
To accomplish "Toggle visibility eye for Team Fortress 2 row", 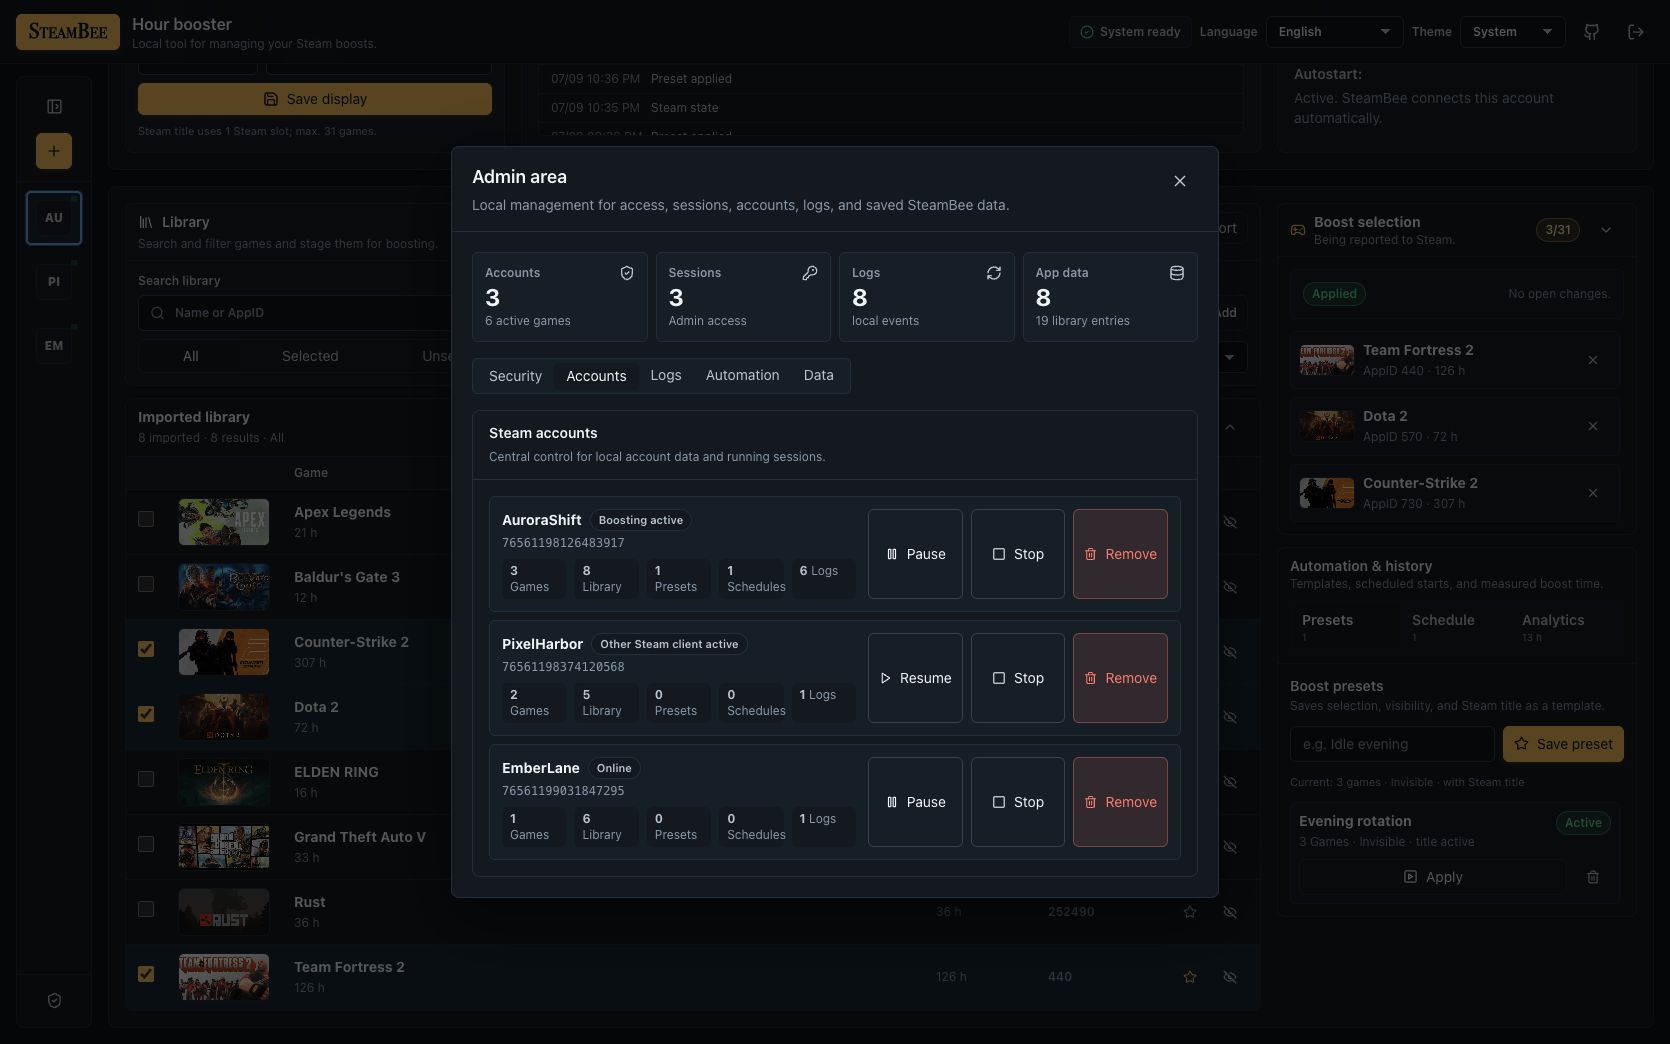I will pos(1230,977).
